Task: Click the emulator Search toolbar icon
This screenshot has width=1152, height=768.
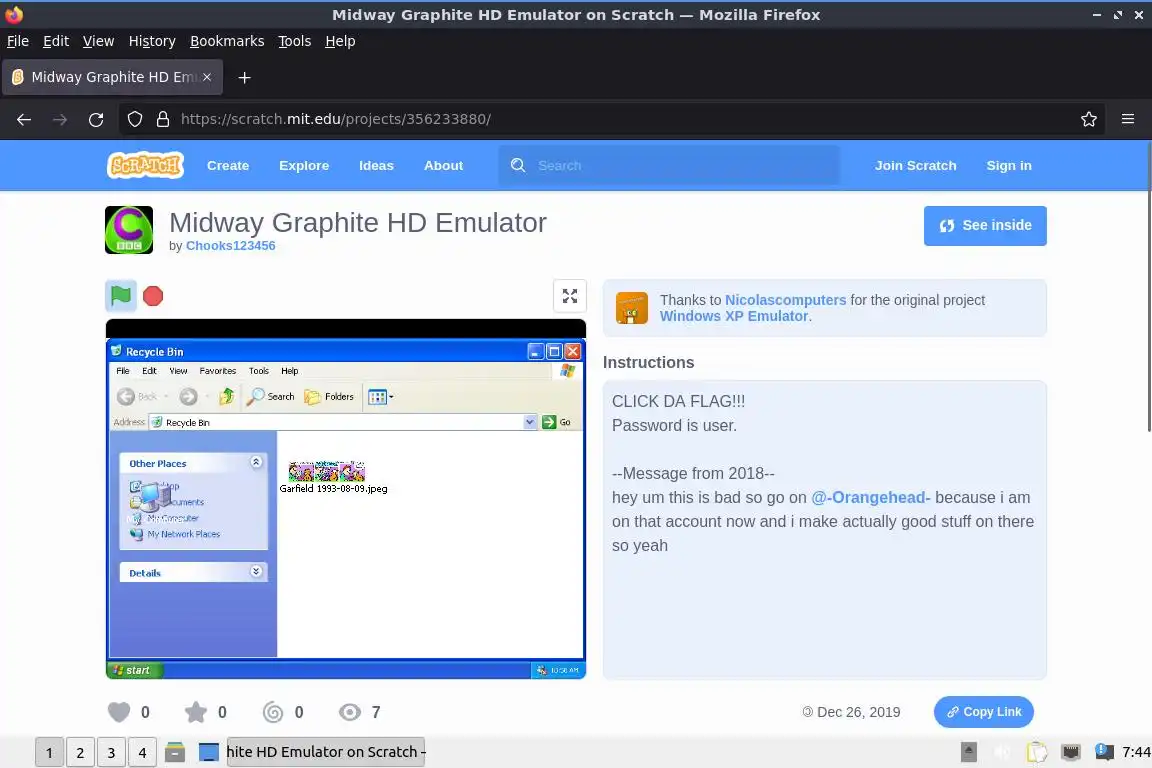Action: click(270, 397)
